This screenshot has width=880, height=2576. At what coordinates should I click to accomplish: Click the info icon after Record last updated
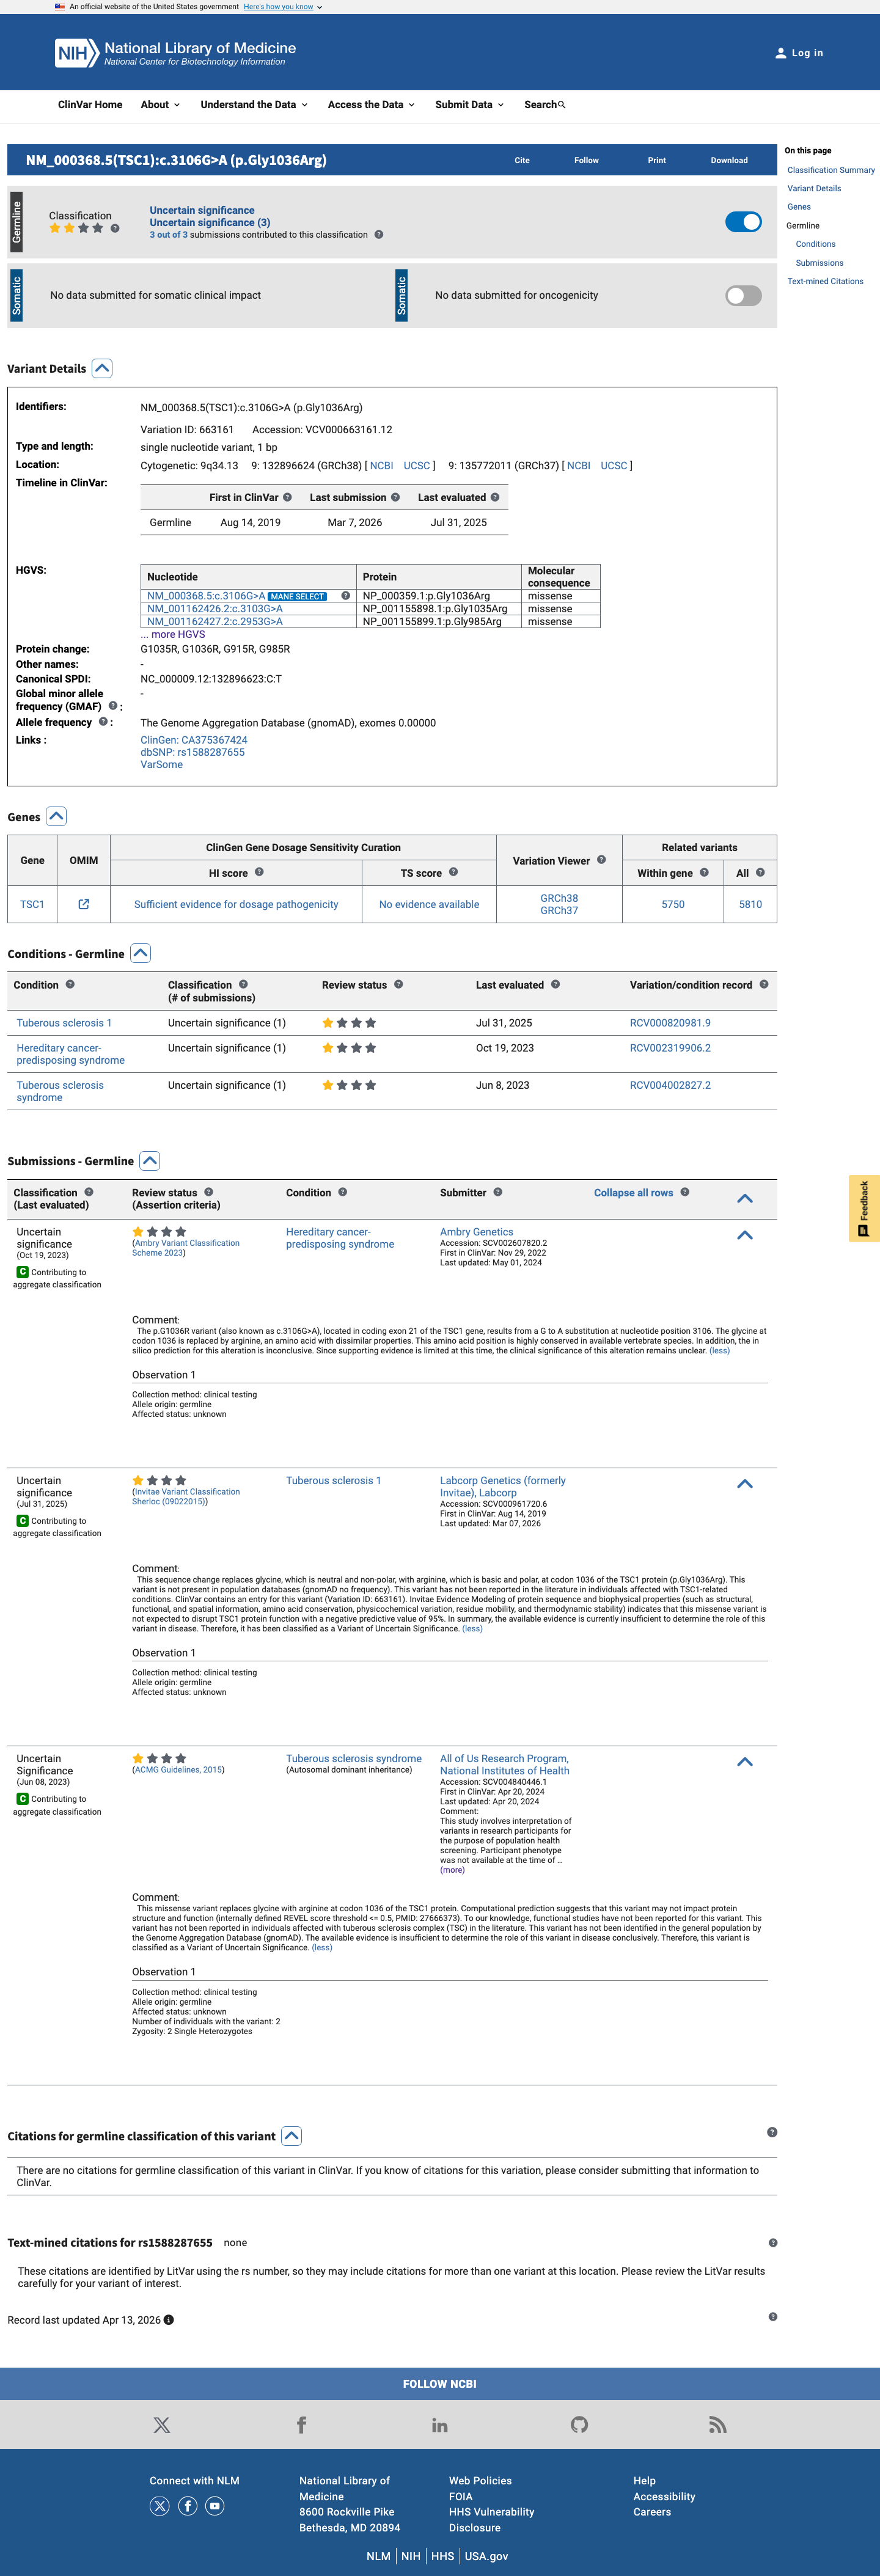169,2320
